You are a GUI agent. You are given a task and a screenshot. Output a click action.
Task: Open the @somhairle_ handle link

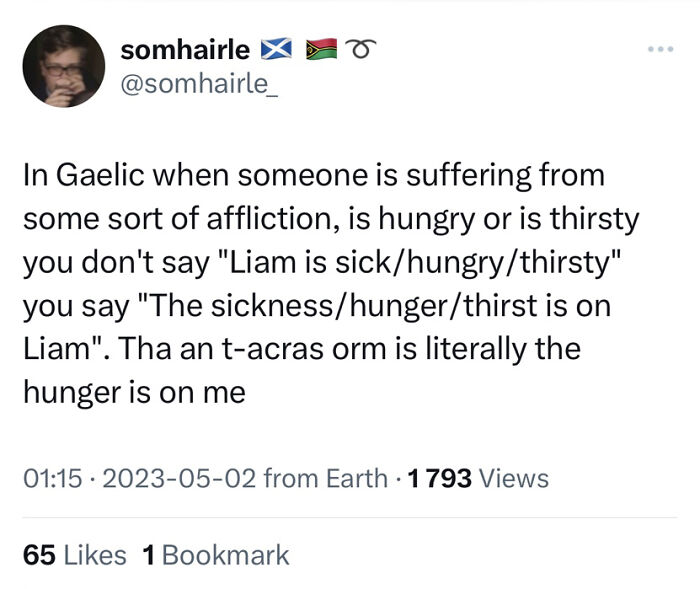(x=199, y=83)
